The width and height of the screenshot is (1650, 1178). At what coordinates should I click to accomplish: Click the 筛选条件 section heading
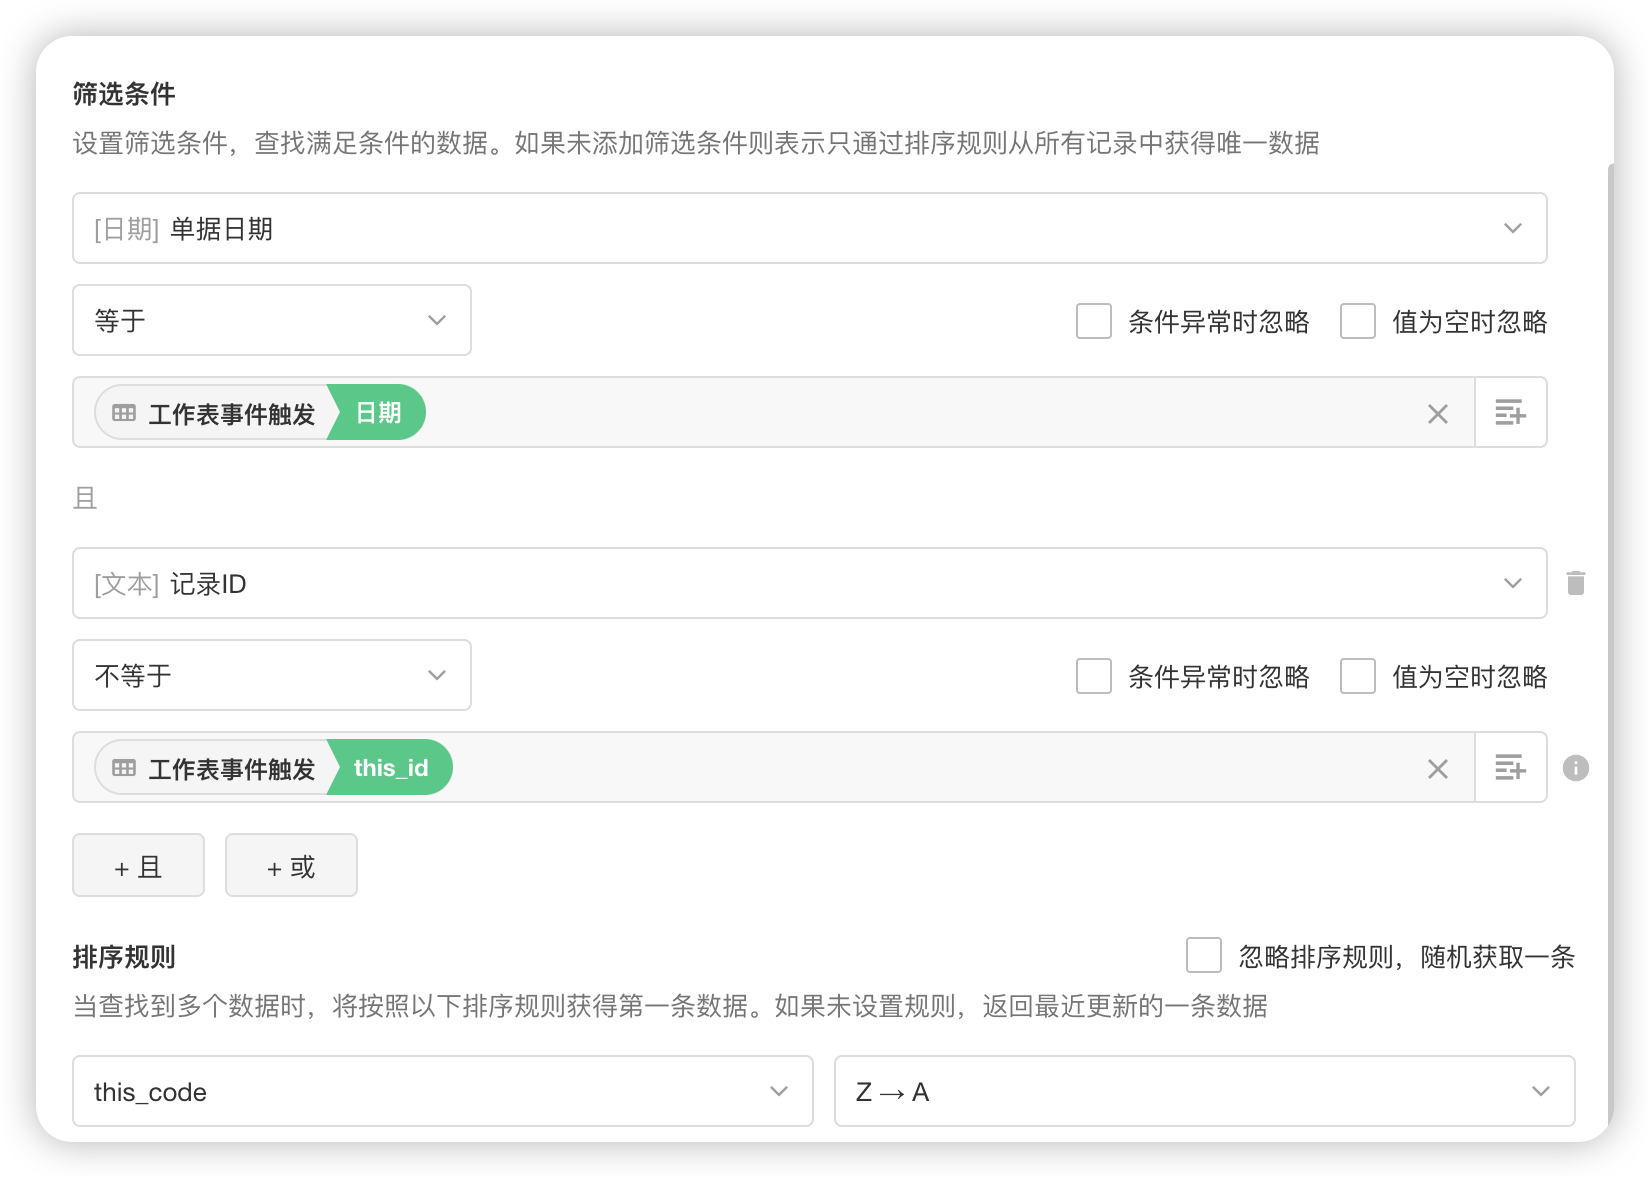[124, 94]
